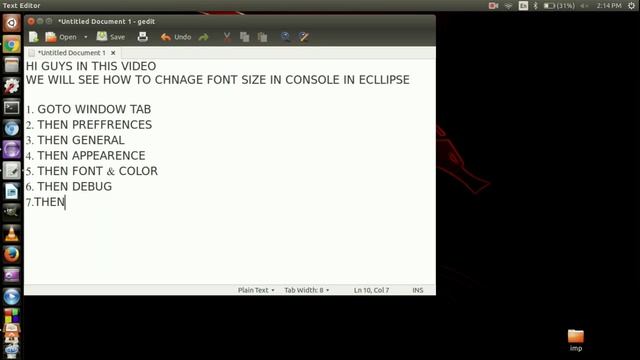
Task: Click Ln 10, Col 7 status indicator
Action: click(371, 290)
